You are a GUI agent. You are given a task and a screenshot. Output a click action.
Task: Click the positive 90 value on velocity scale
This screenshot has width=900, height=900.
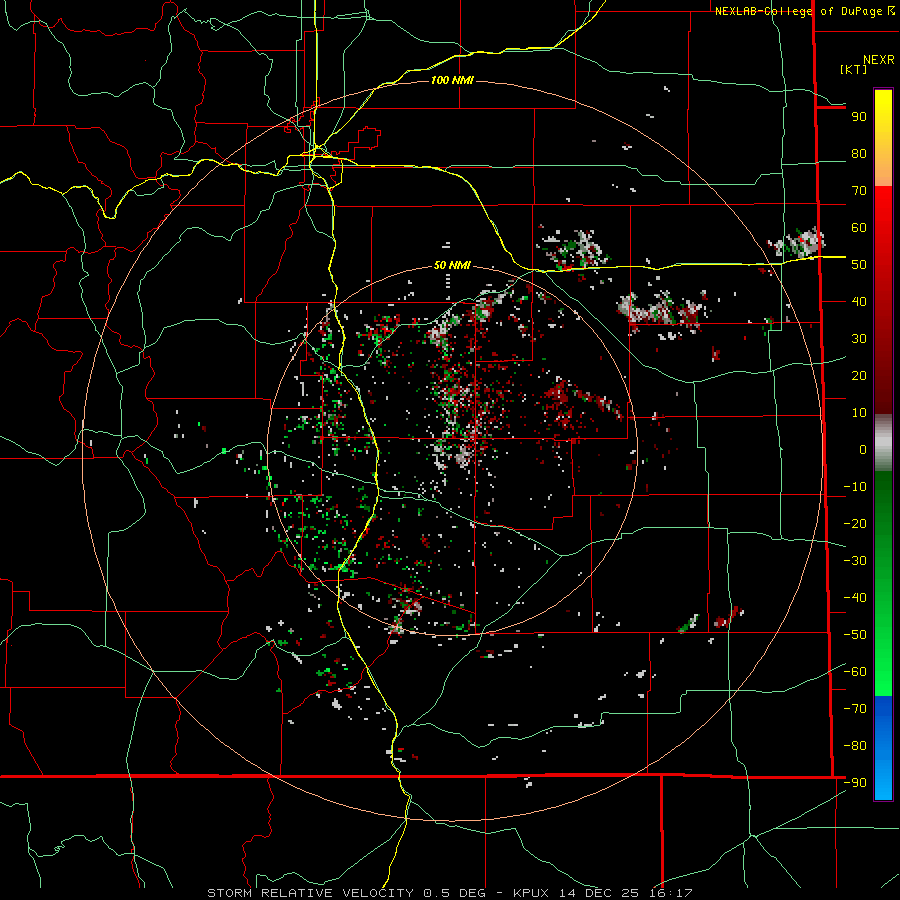pos(859,117)
